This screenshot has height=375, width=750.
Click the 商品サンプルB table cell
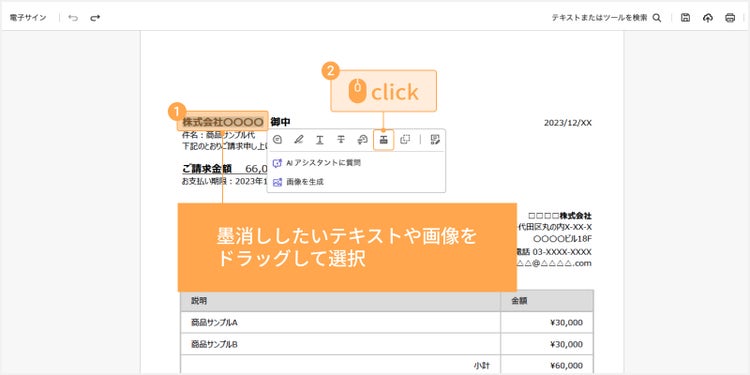click(x=214, y=344)
